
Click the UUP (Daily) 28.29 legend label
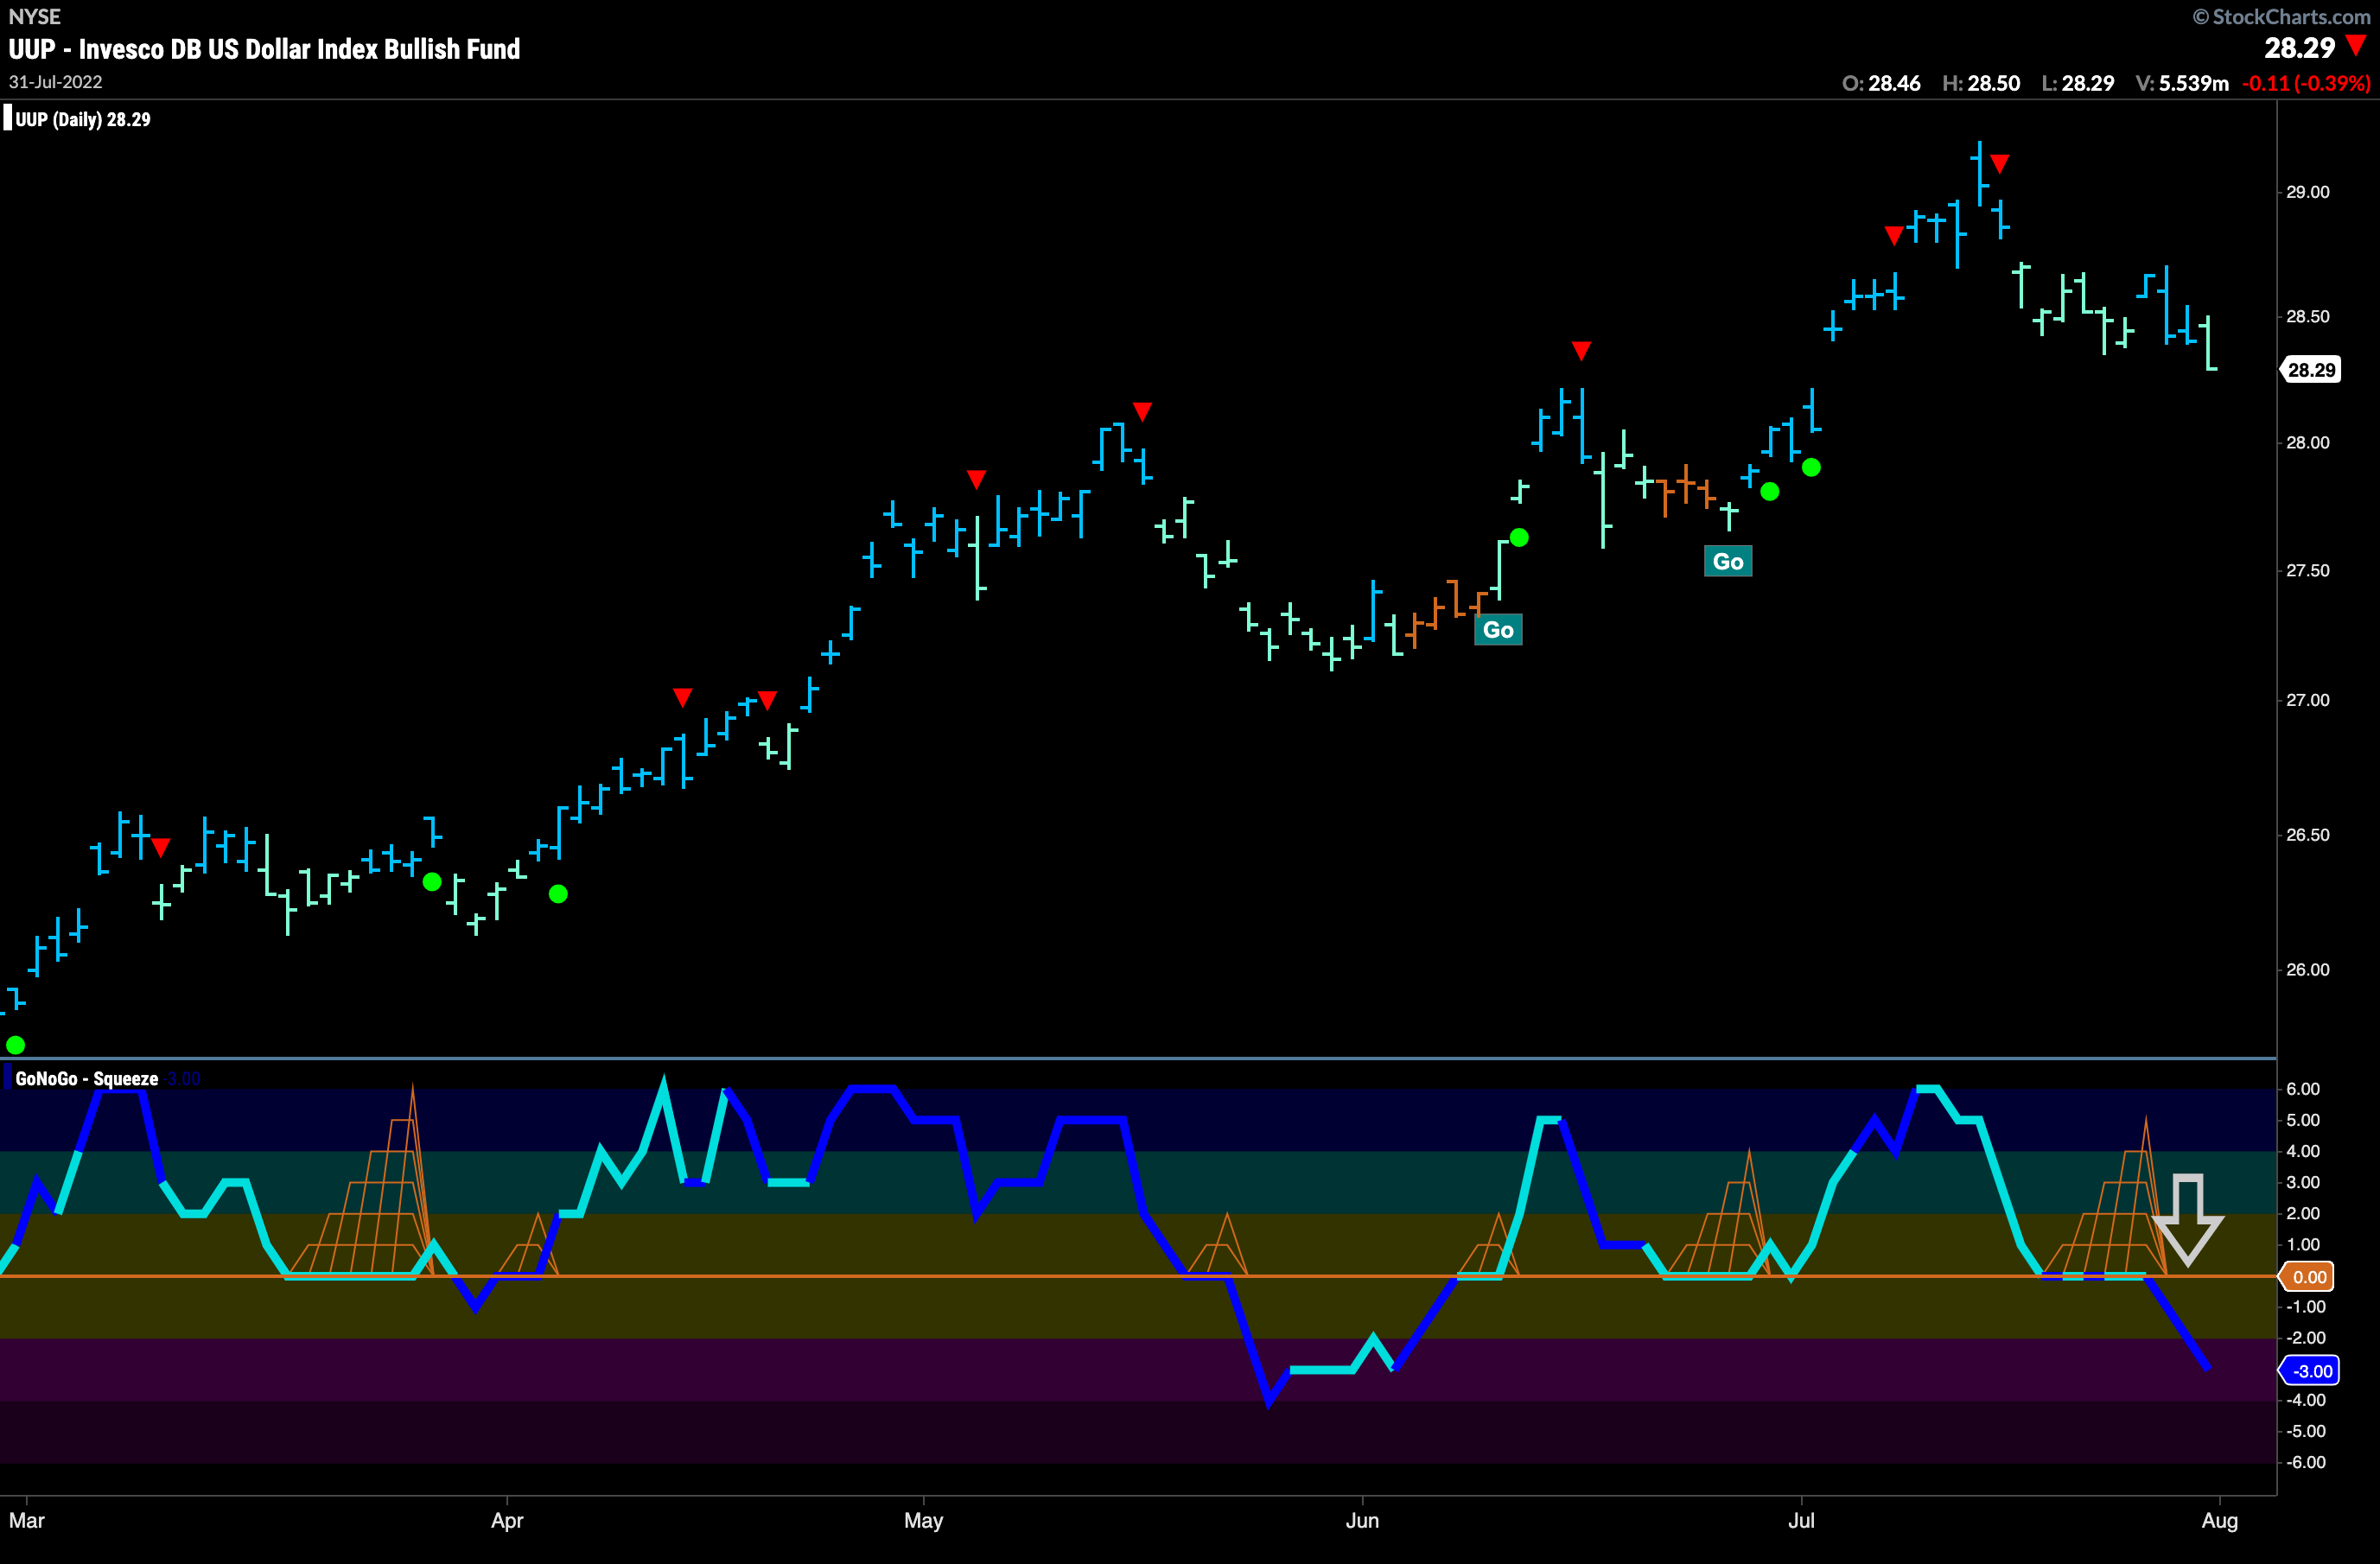point(83,120)
